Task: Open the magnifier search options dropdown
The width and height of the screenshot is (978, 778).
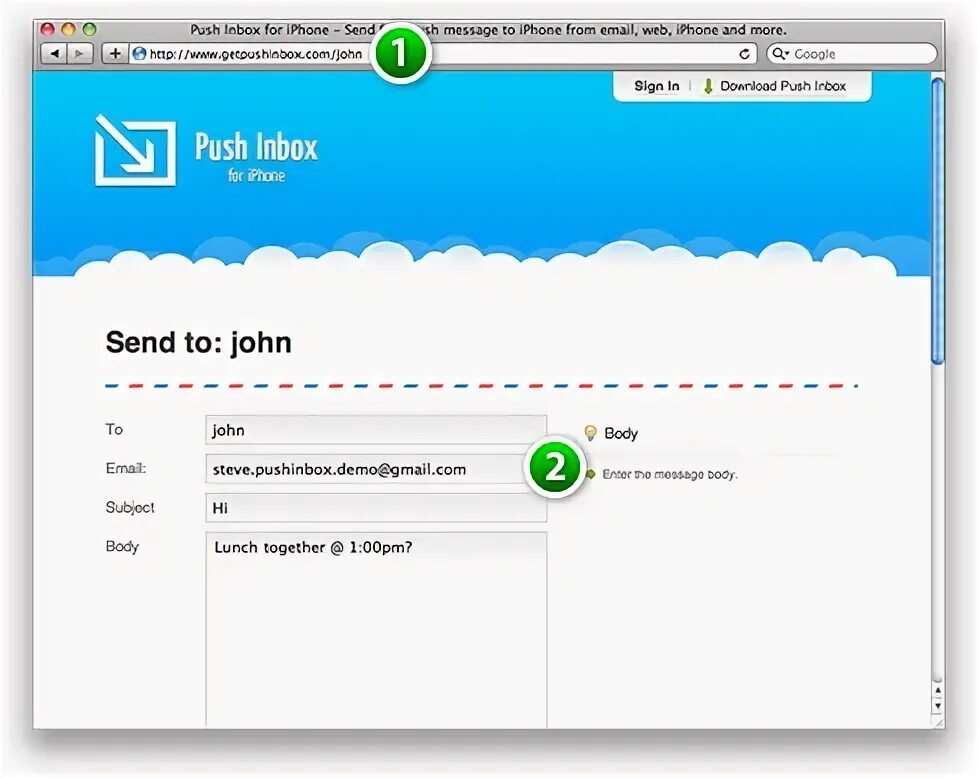Action: 780,54
